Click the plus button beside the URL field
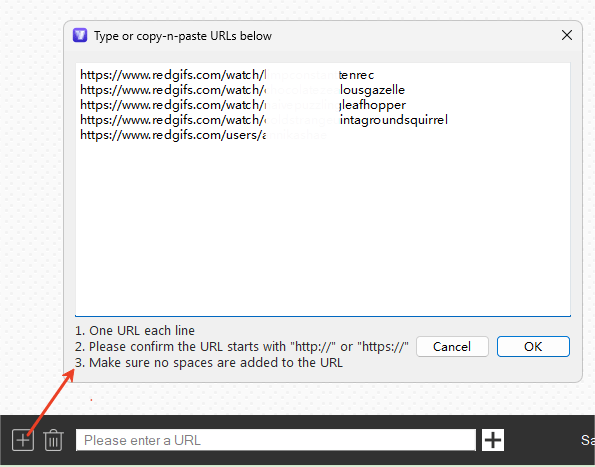This screenshot has height=467, width=595. click(493, 440)
